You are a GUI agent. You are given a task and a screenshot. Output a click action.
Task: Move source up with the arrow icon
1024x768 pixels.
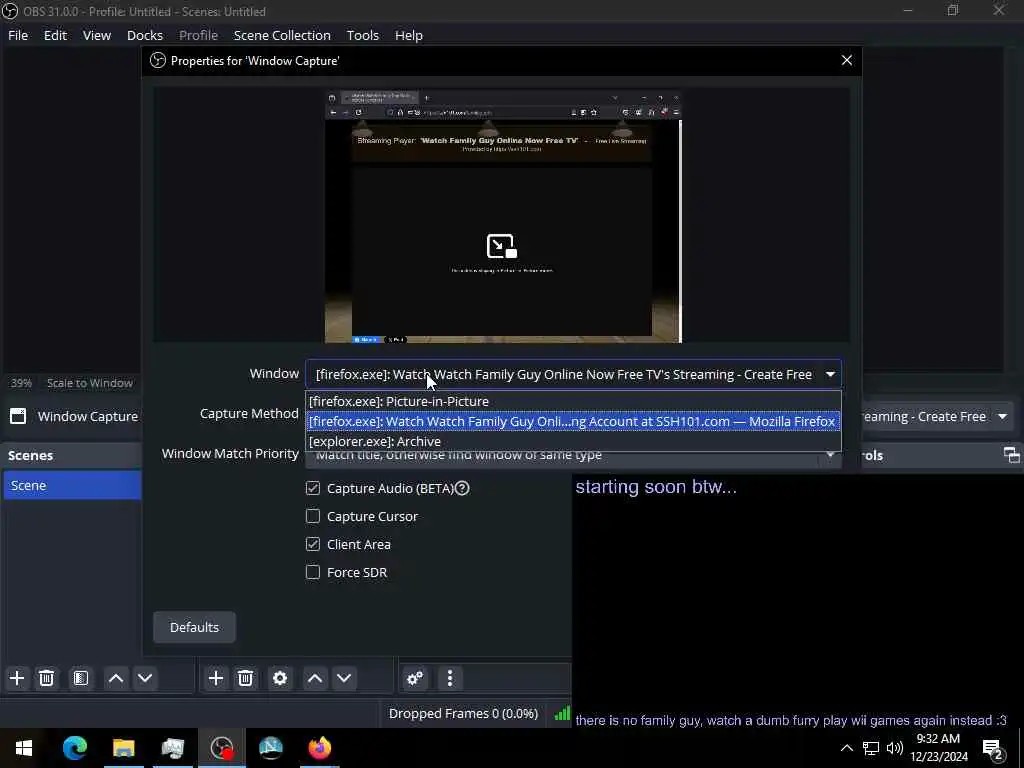click(x=315, y=678)
